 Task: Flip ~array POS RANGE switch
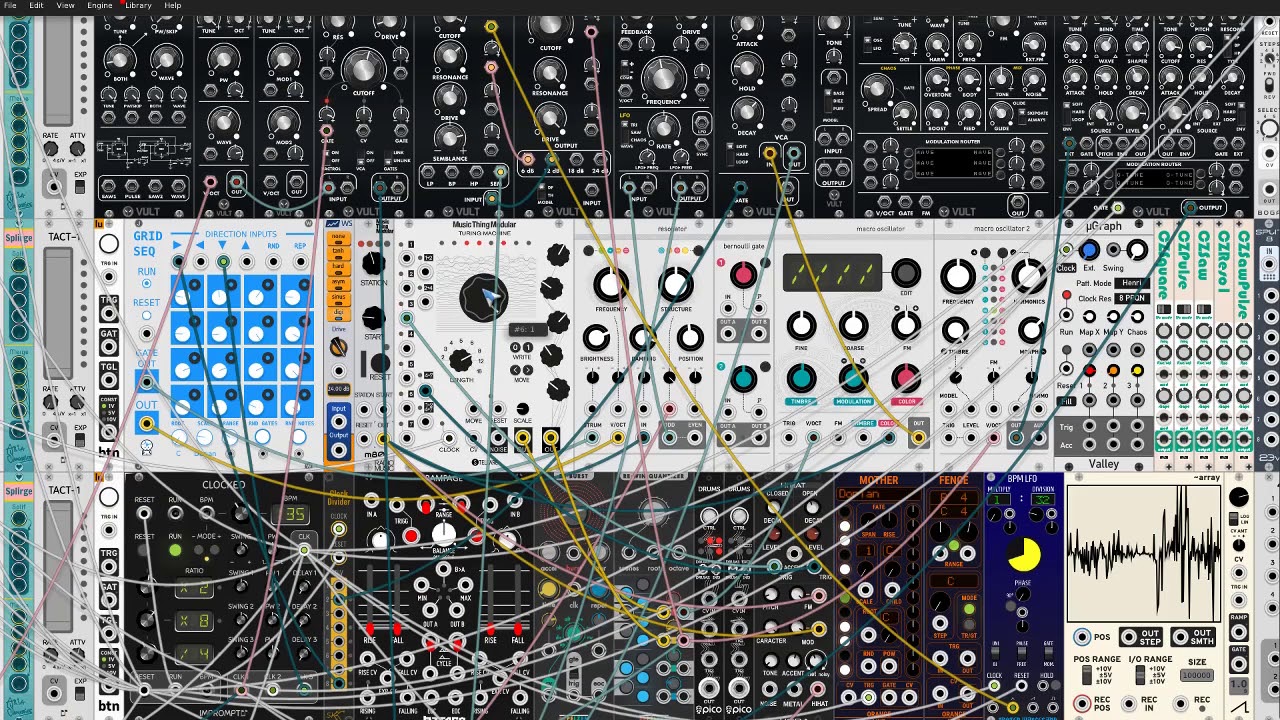tap(1087, 675)
